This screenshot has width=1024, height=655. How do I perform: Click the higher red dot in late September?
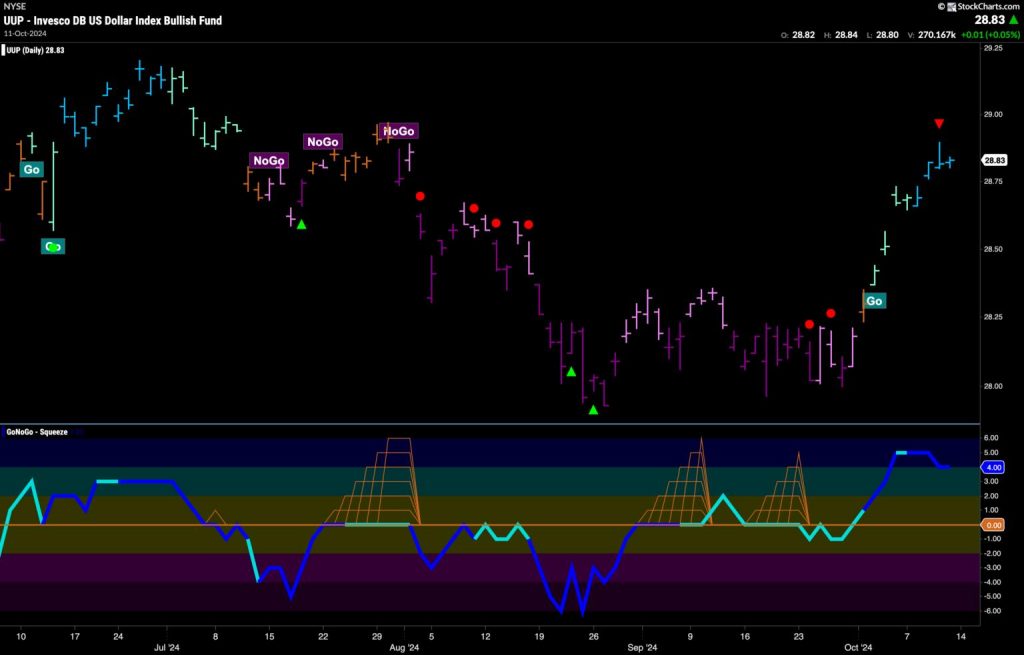pyautogui.click(x=831, y=313)
